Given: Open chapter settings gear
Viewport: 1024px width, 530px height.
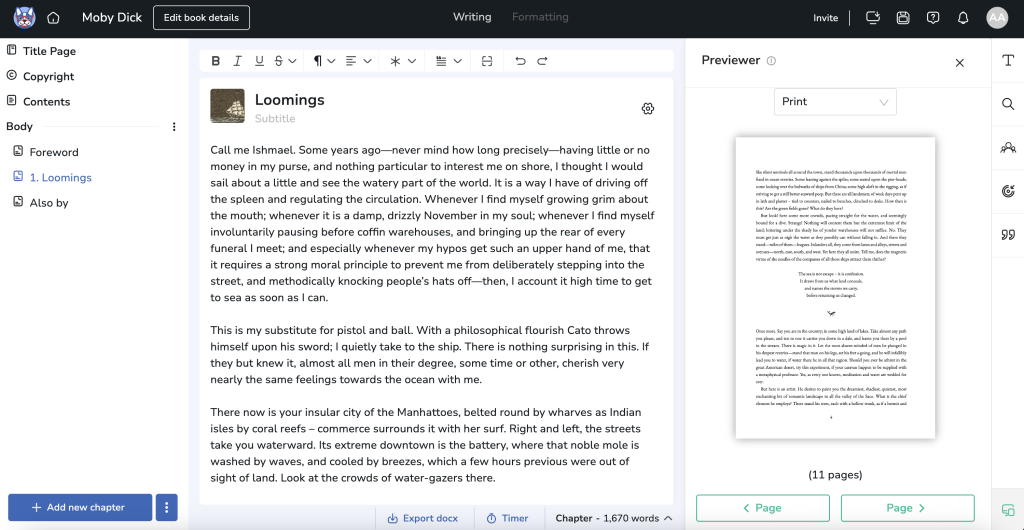Looking at the screenshot, I should coord(648,109).
